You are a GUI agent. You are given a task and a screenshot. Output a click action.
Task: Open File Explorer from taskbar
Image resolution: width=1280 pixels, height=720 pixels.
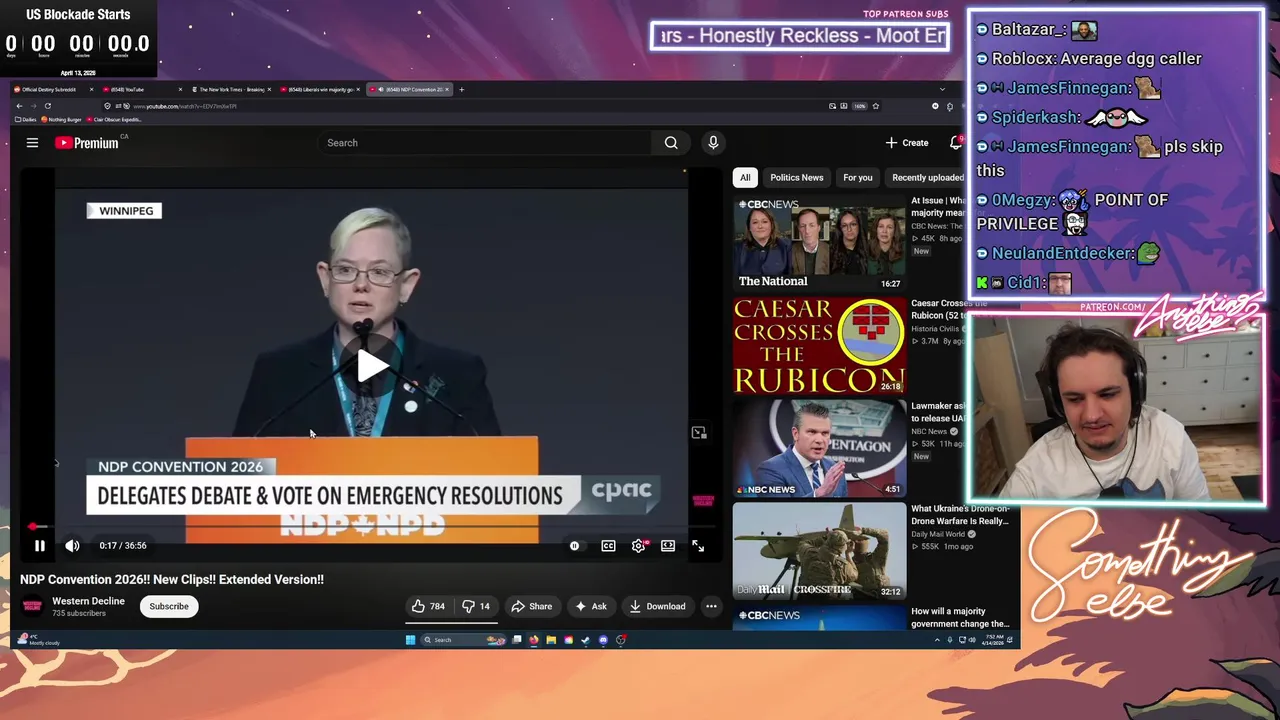[x=550, y=640]
